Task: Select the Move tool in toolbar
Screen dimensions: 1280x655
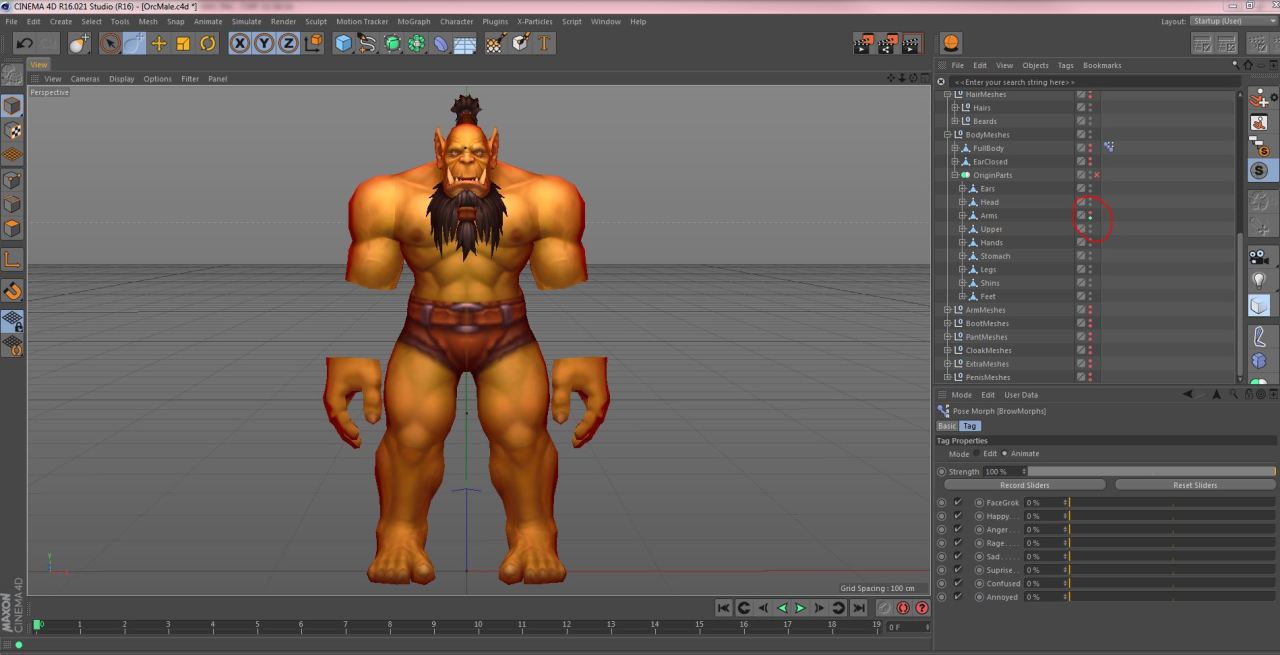Action: 159,43
